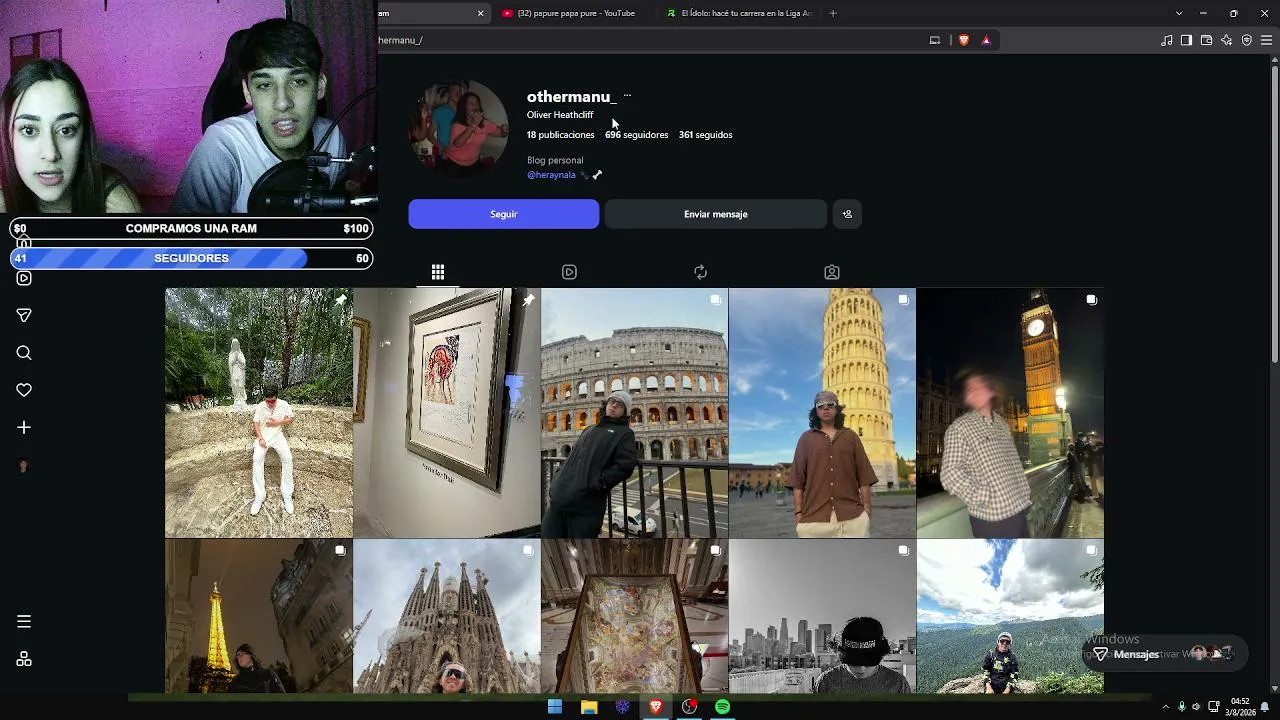Open the Colosseum photo post
The width and height of the screenshot is (1280, 720).
click(x=635, y=413)
